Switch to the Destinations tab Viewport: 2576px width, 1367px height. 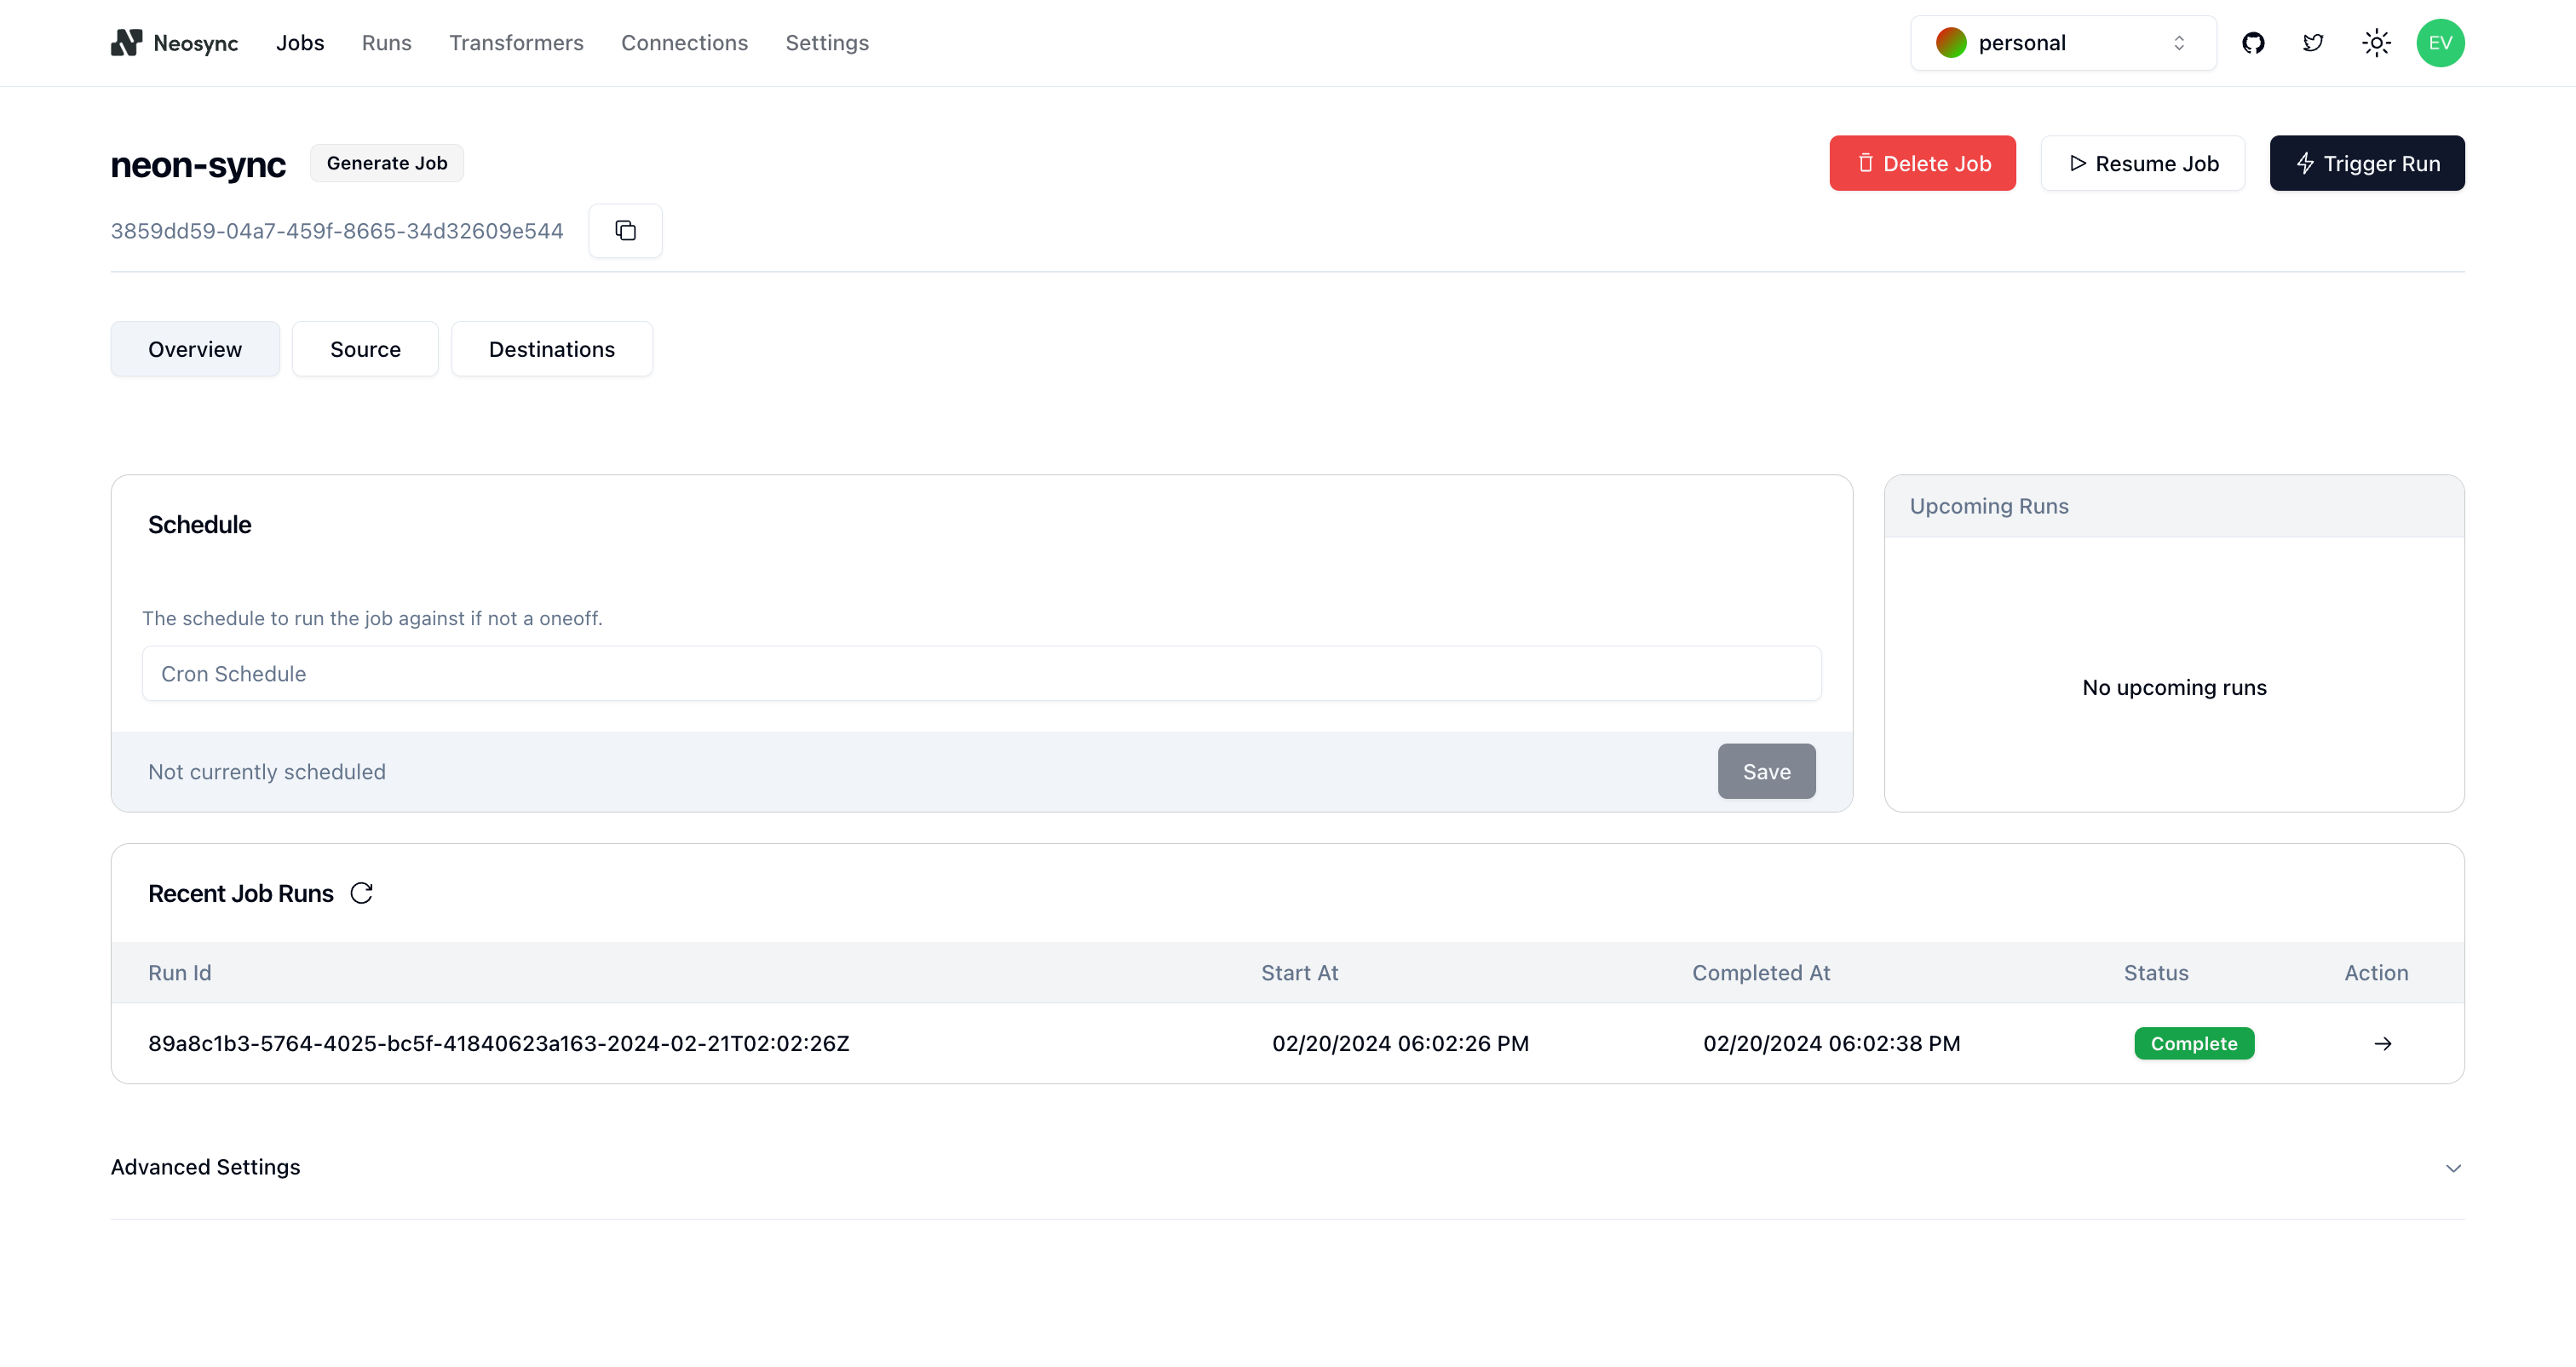coord(552,349)
